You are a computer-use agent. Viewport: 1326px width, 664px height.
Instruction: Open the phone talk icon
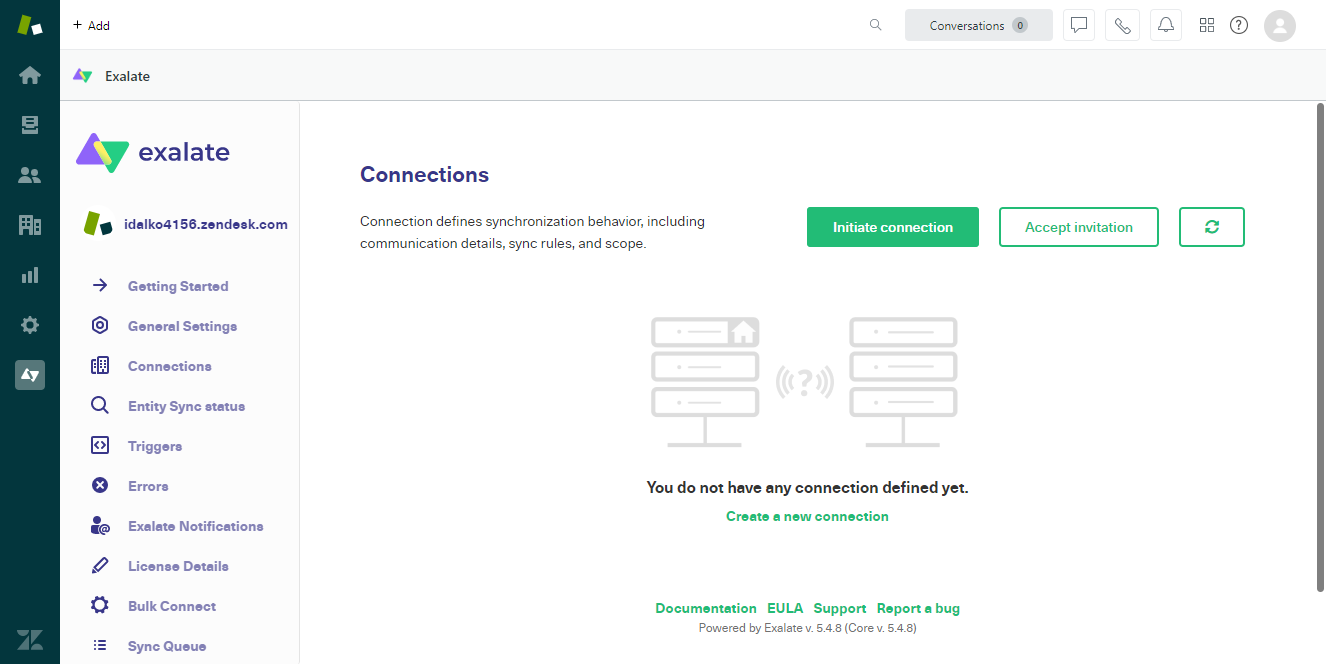pyautogui.click(x=1122, y=25)
